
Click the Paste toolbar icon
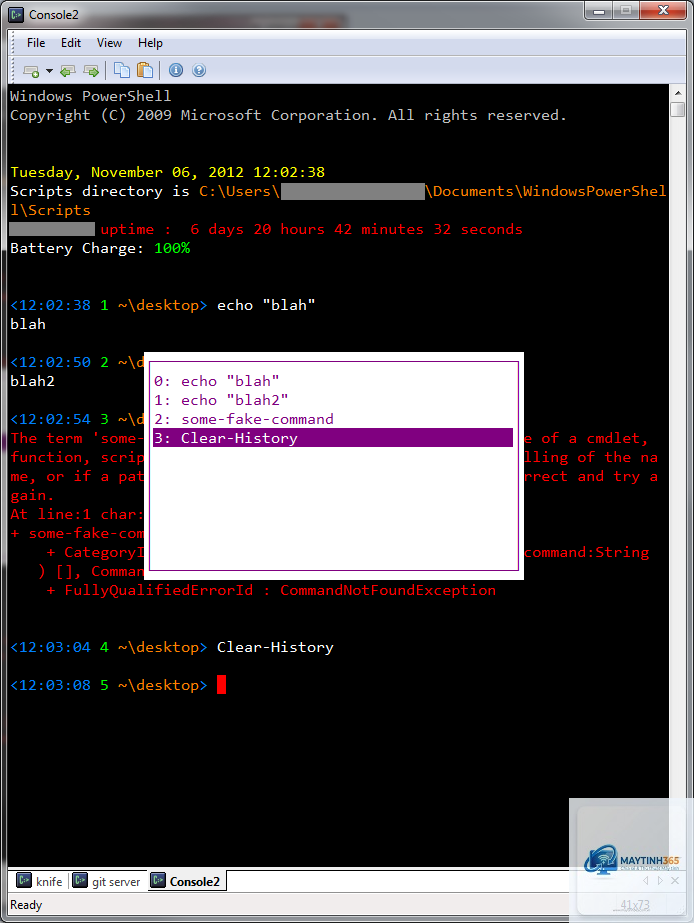145,71
